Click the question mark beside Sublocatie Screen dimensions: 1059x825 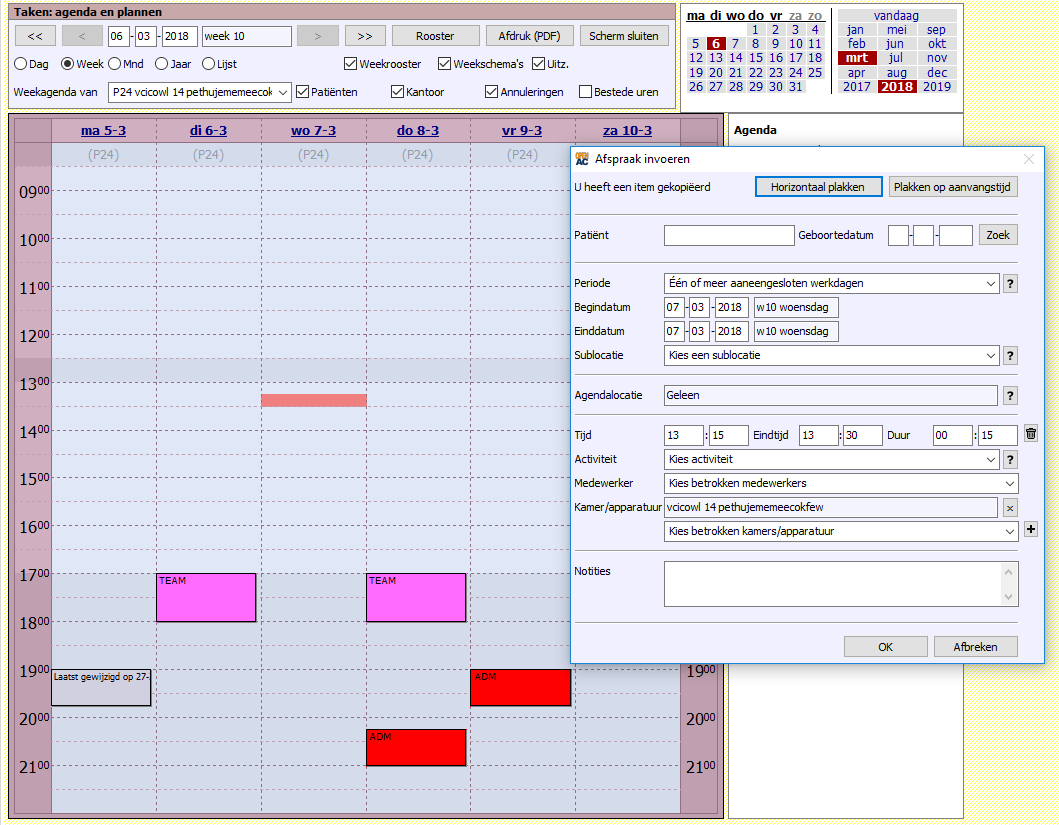pos(1010,355)
